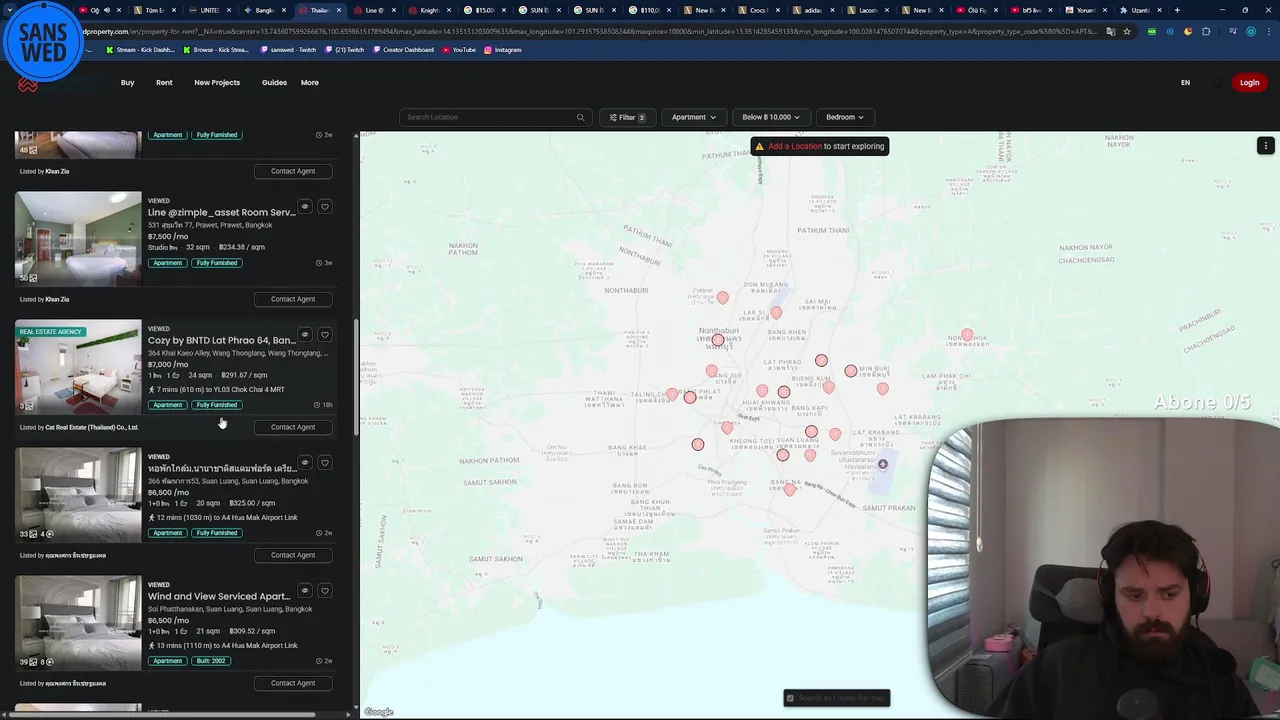1280x720 pixels.
Task: Tick the 'Search as I move the map' checkbox
Action: 790,698
